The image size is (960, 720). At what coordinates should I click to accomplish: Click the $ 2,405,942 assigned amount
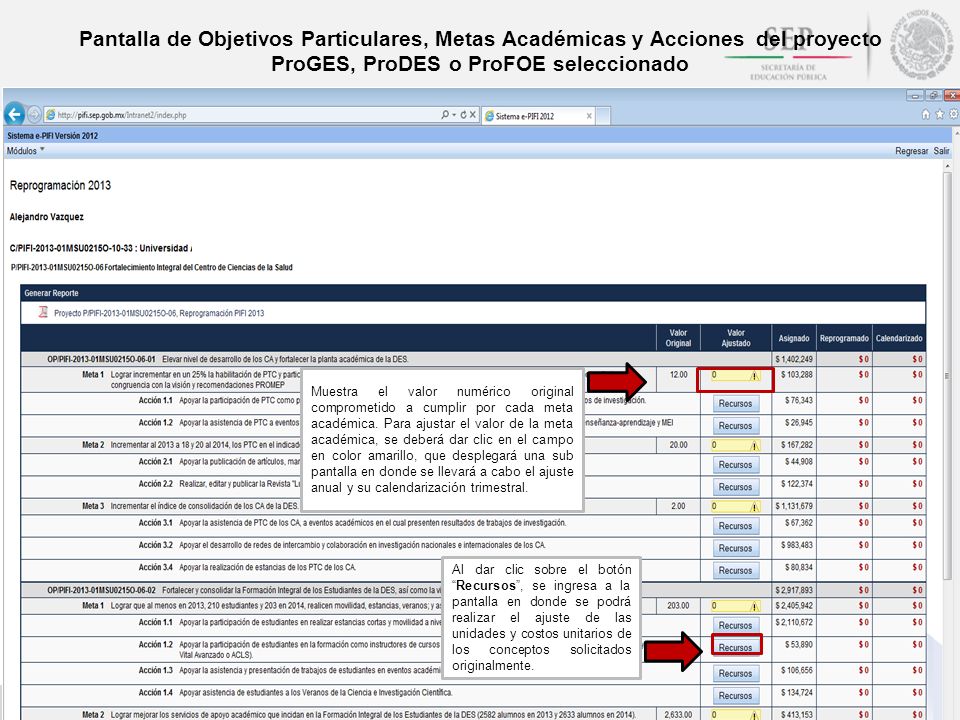(x=794, y=606)
